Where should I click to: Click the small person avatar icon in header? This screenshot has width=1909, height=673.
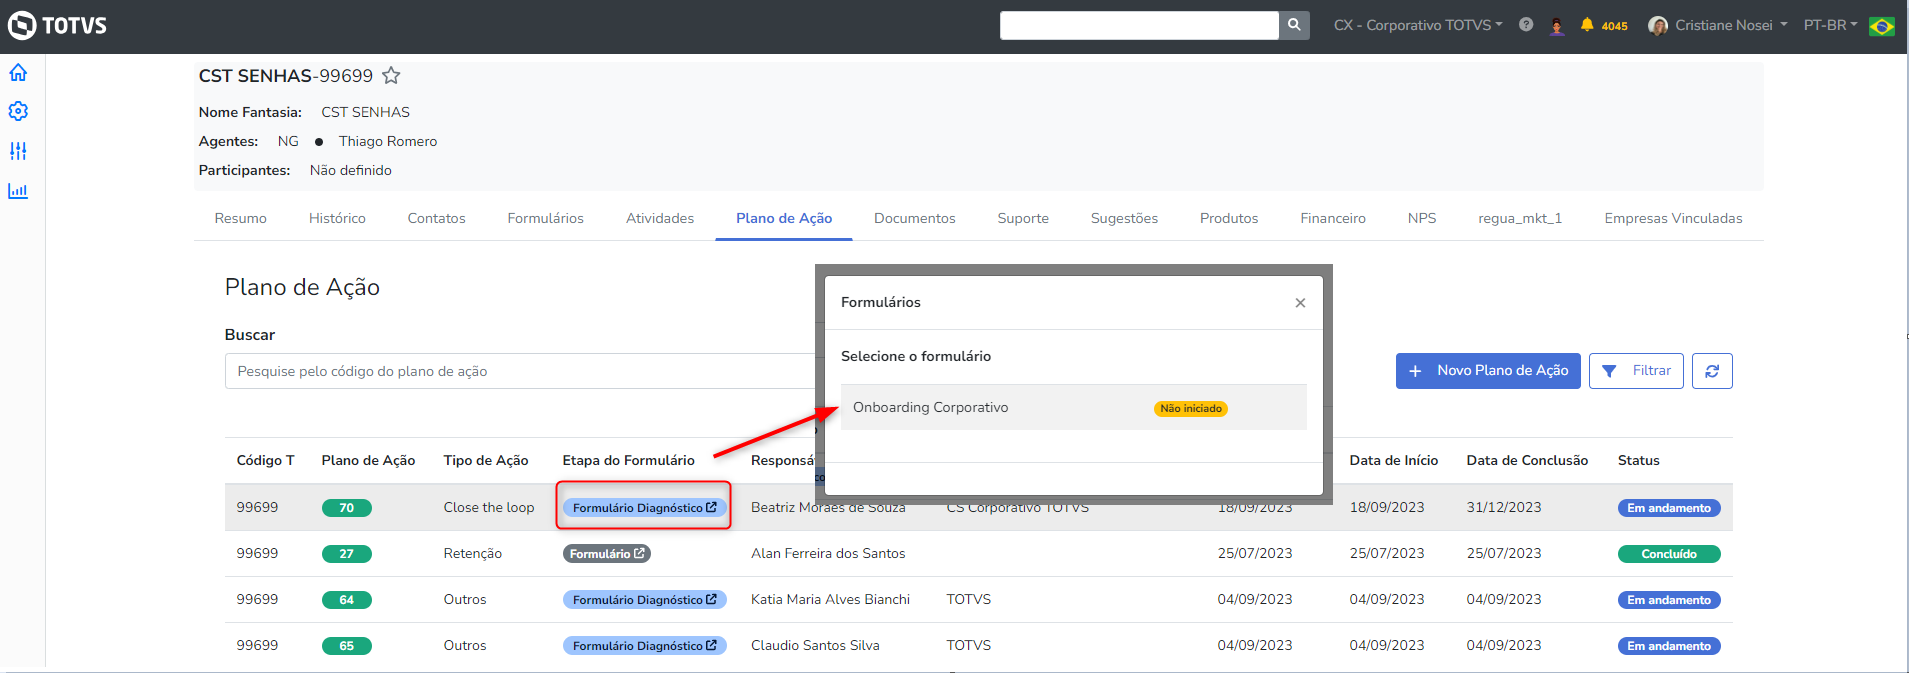click(1557, 26)
